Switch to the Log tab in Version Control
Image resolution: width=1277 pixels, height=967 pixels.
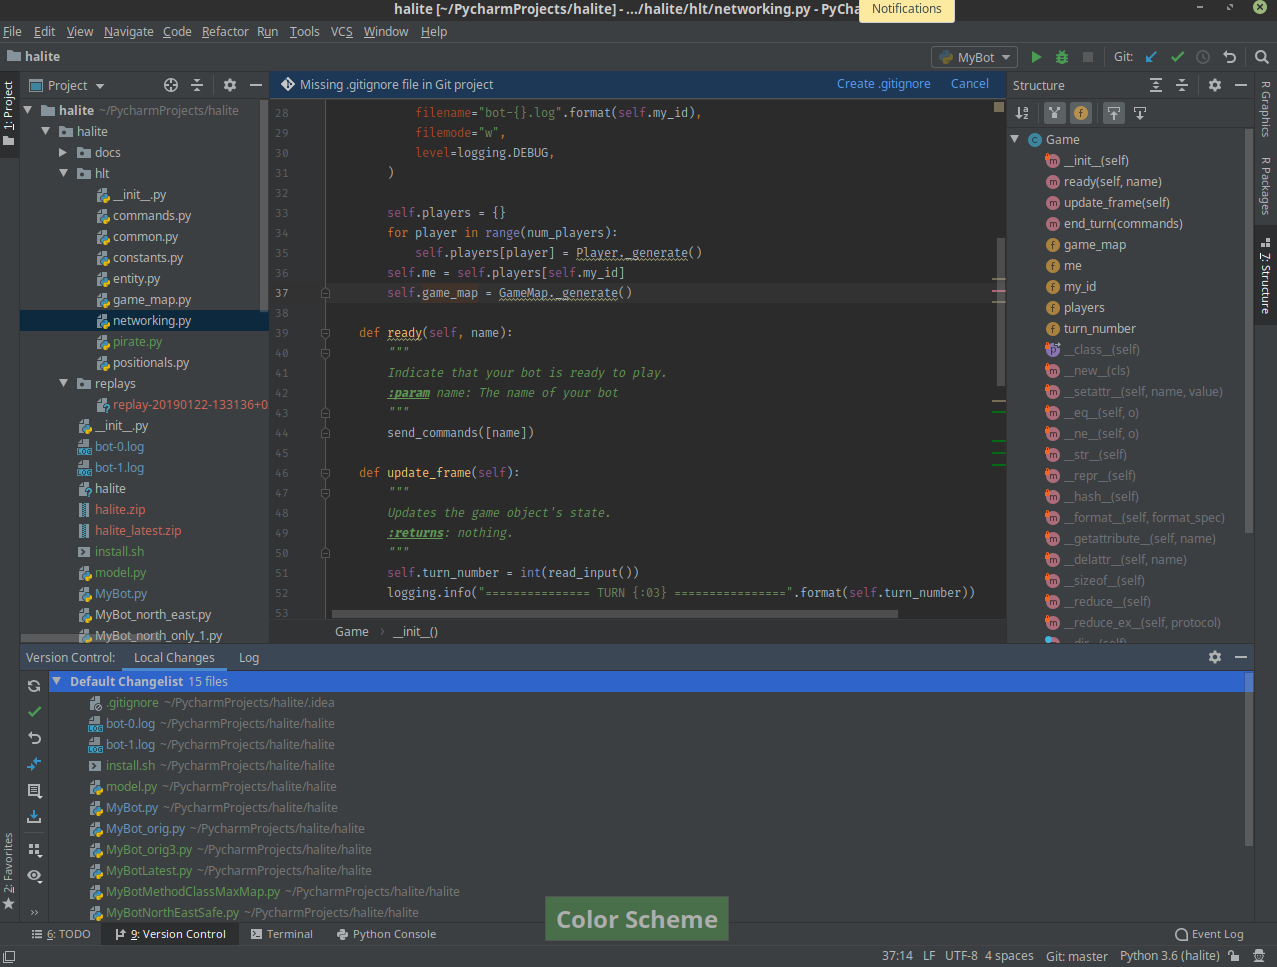click(248, 657)
